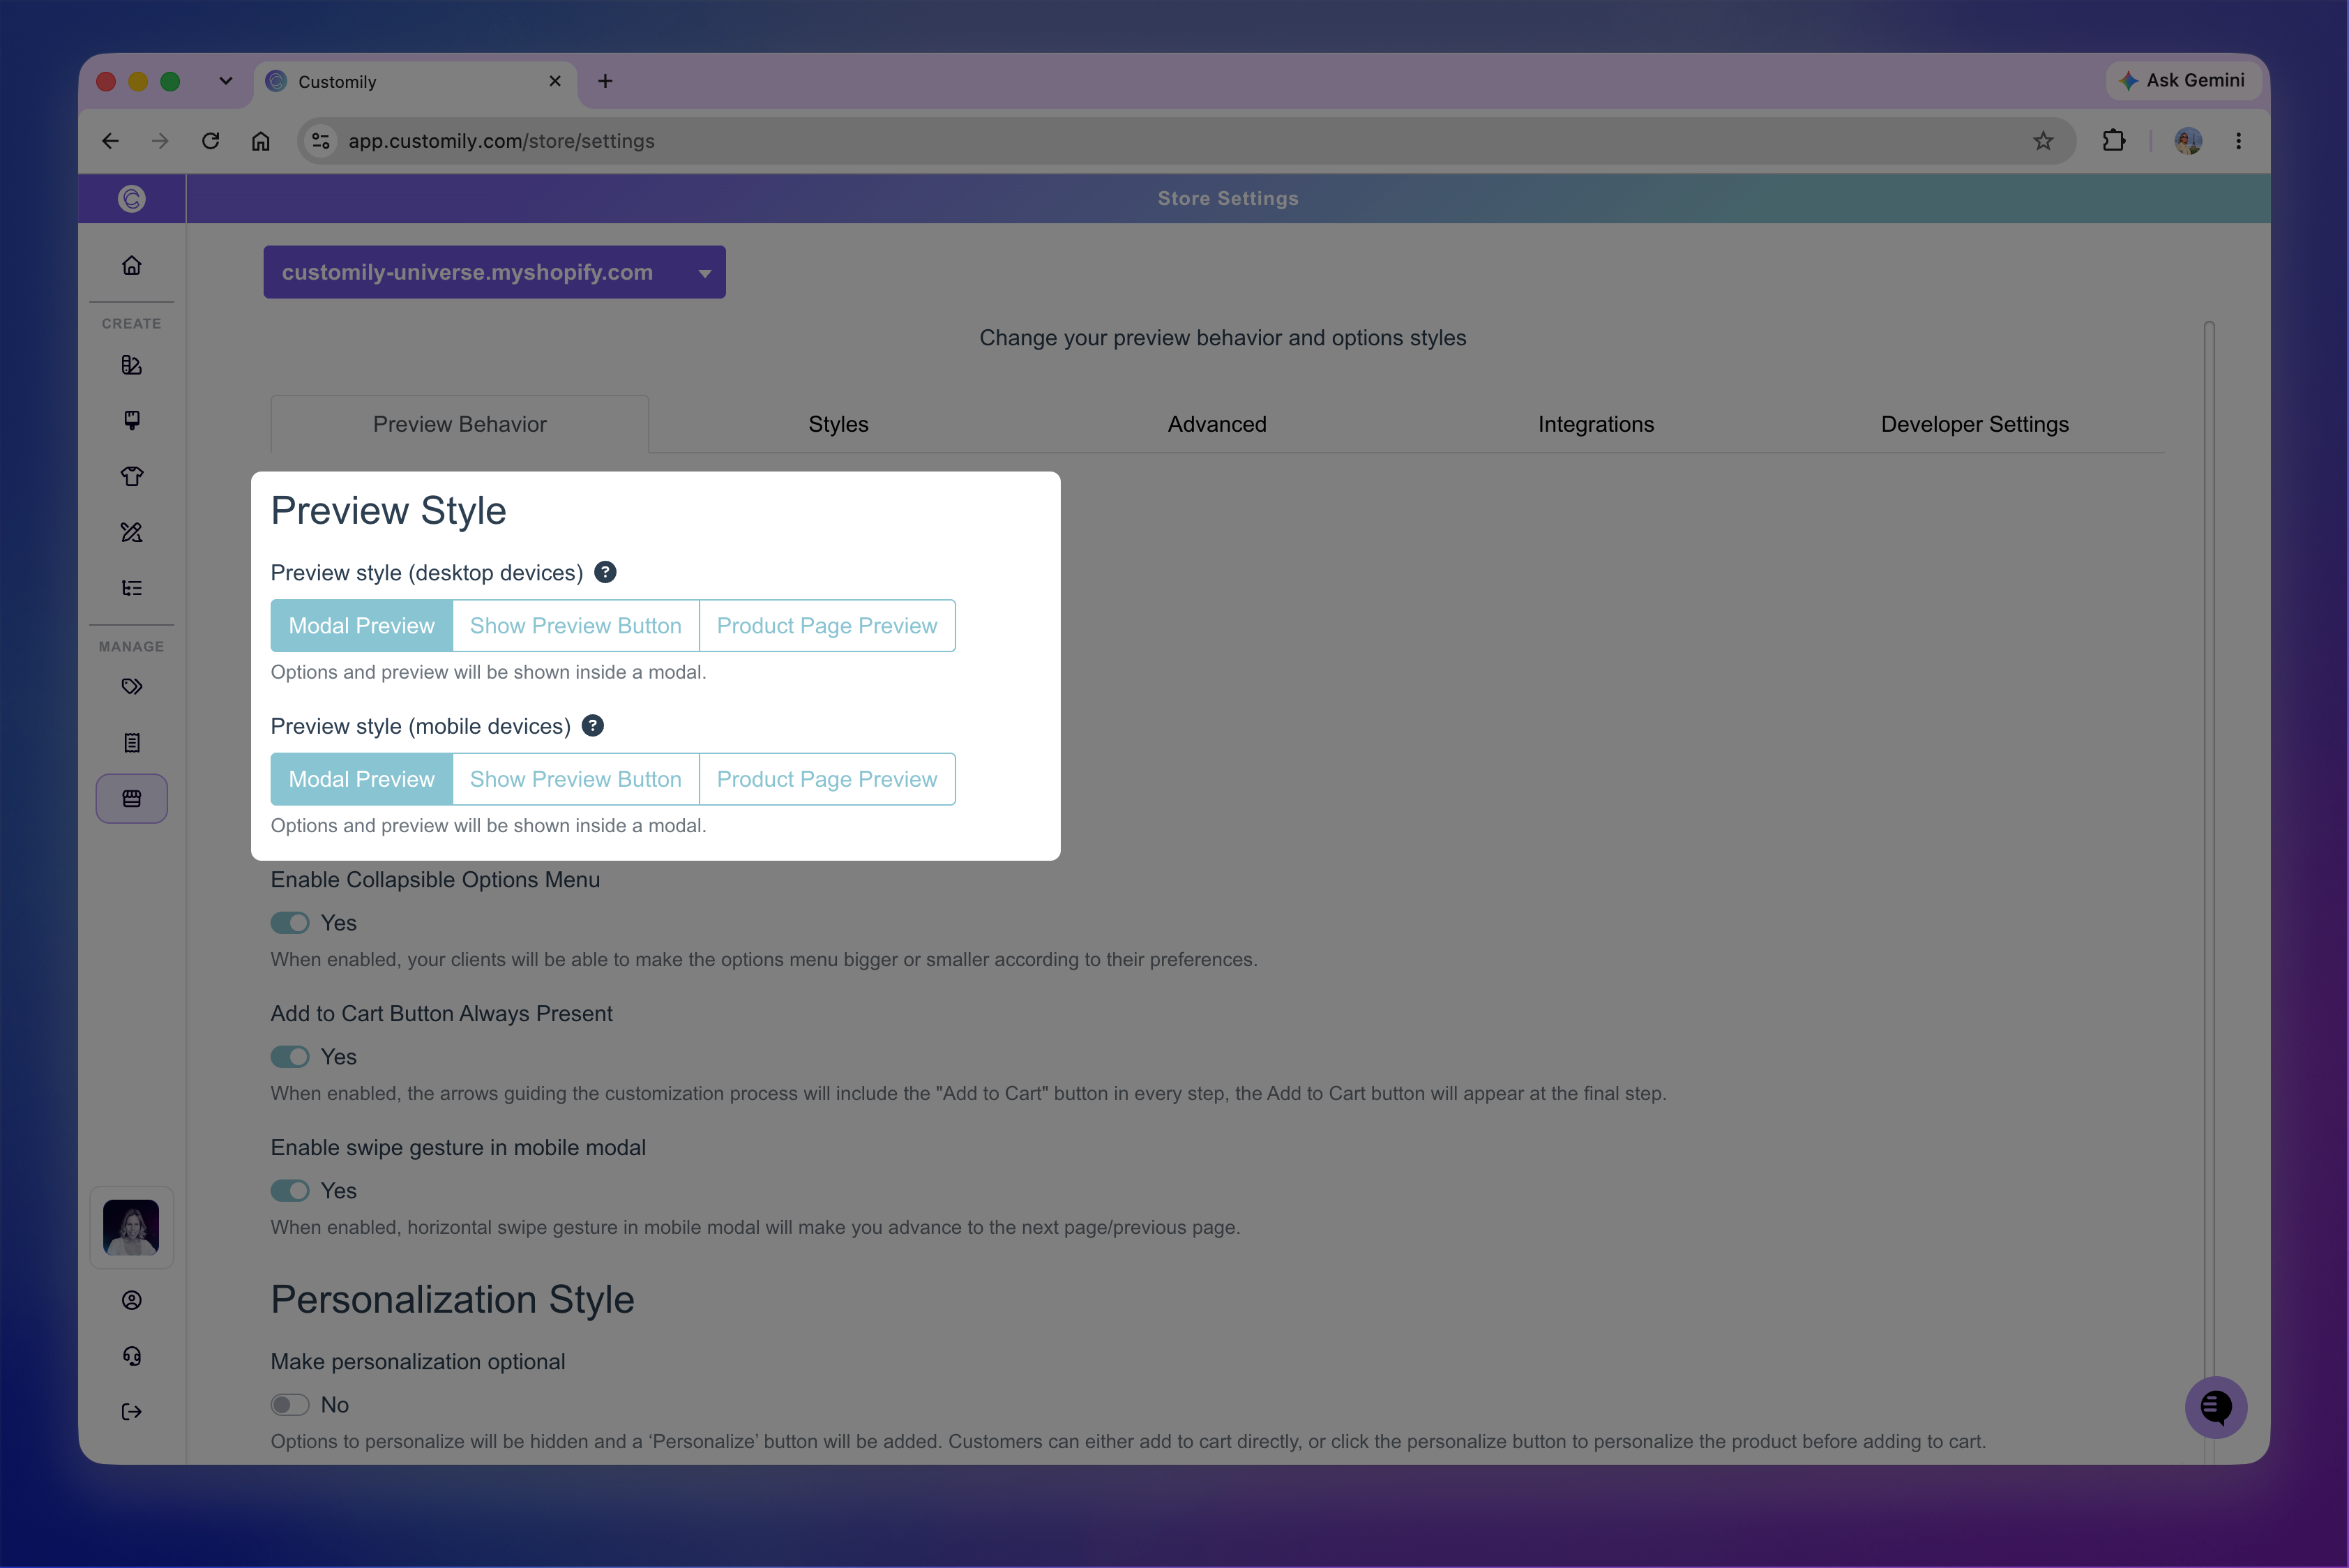2349x1568 pixels.
Task: Select Show Preview Button for desktop devices
Action: (x=576, y=626)
